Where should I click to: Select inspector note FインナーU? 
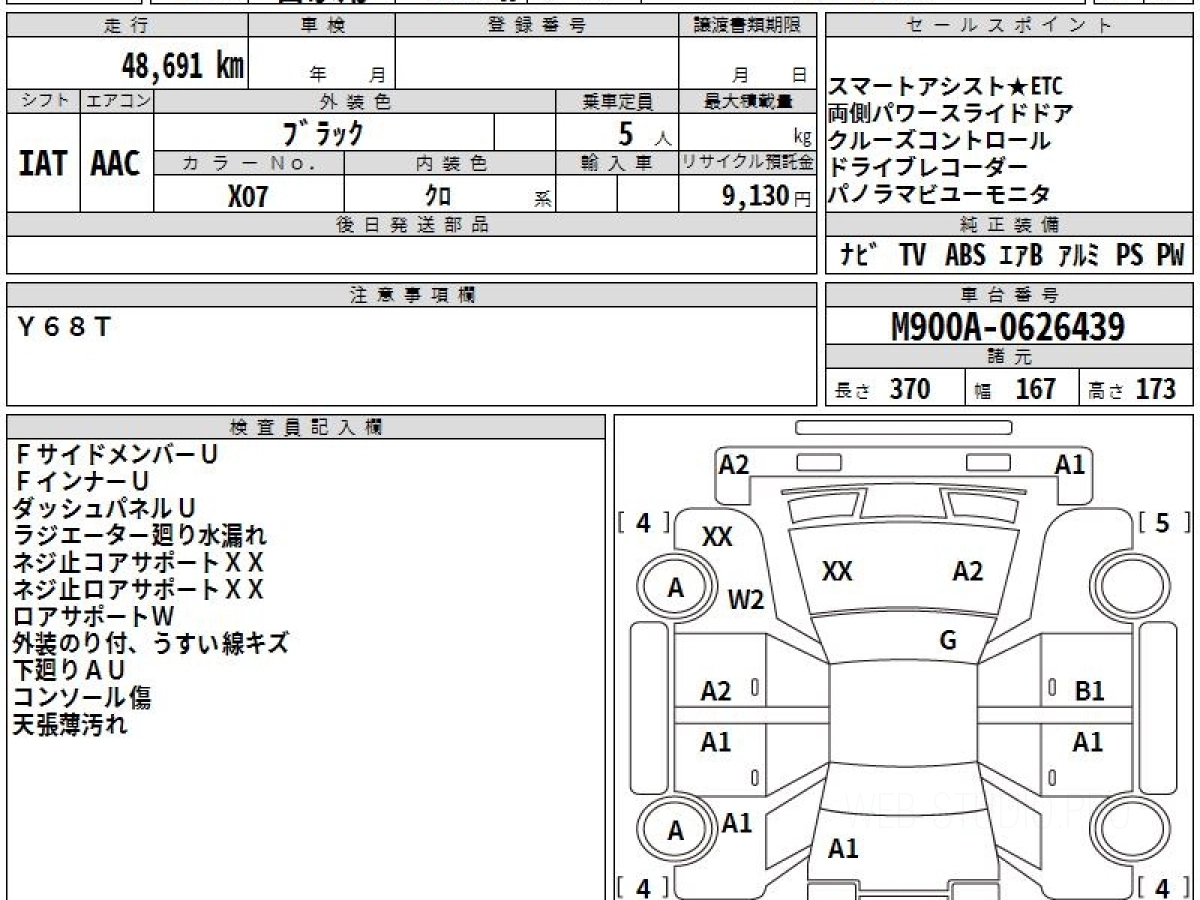click(x=82, y=481)
